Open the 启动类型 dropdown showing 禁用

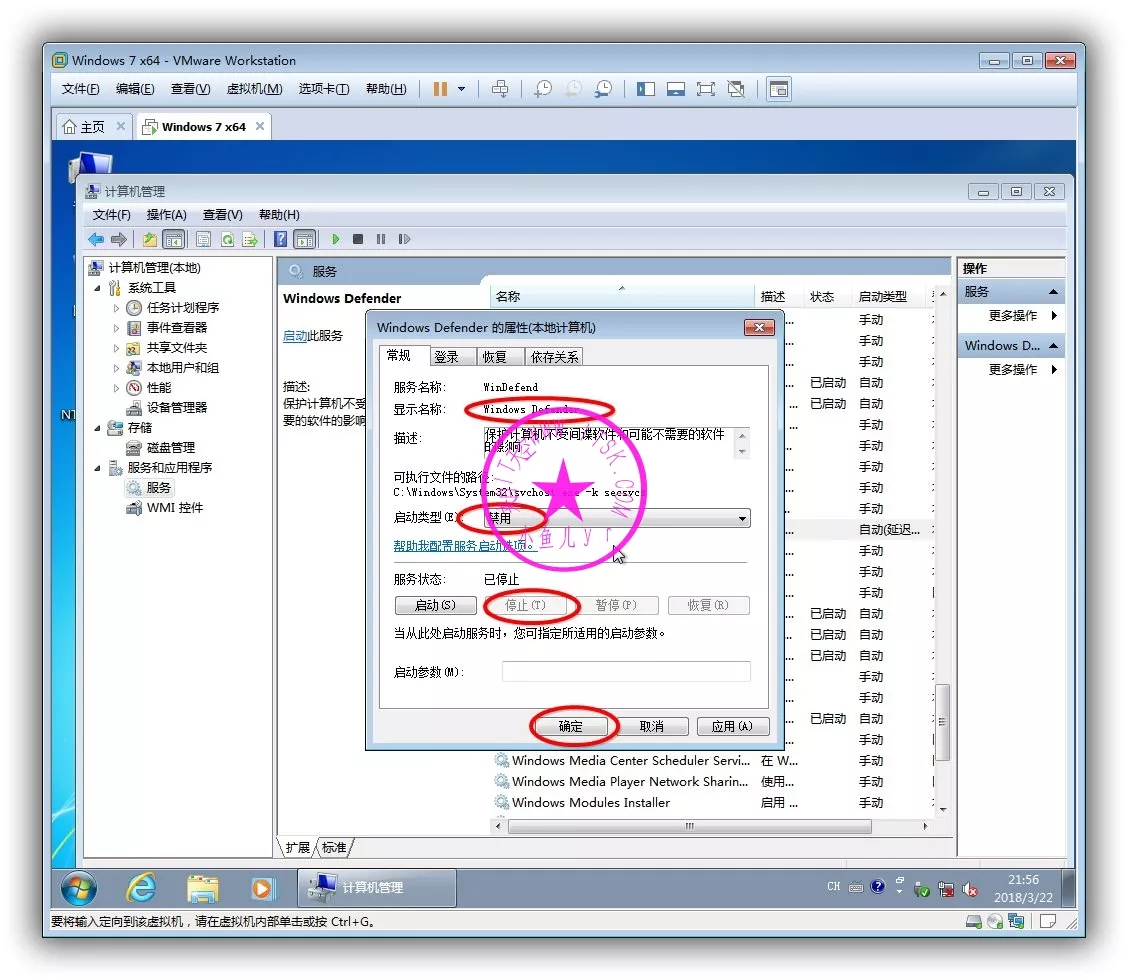[616, 518]
